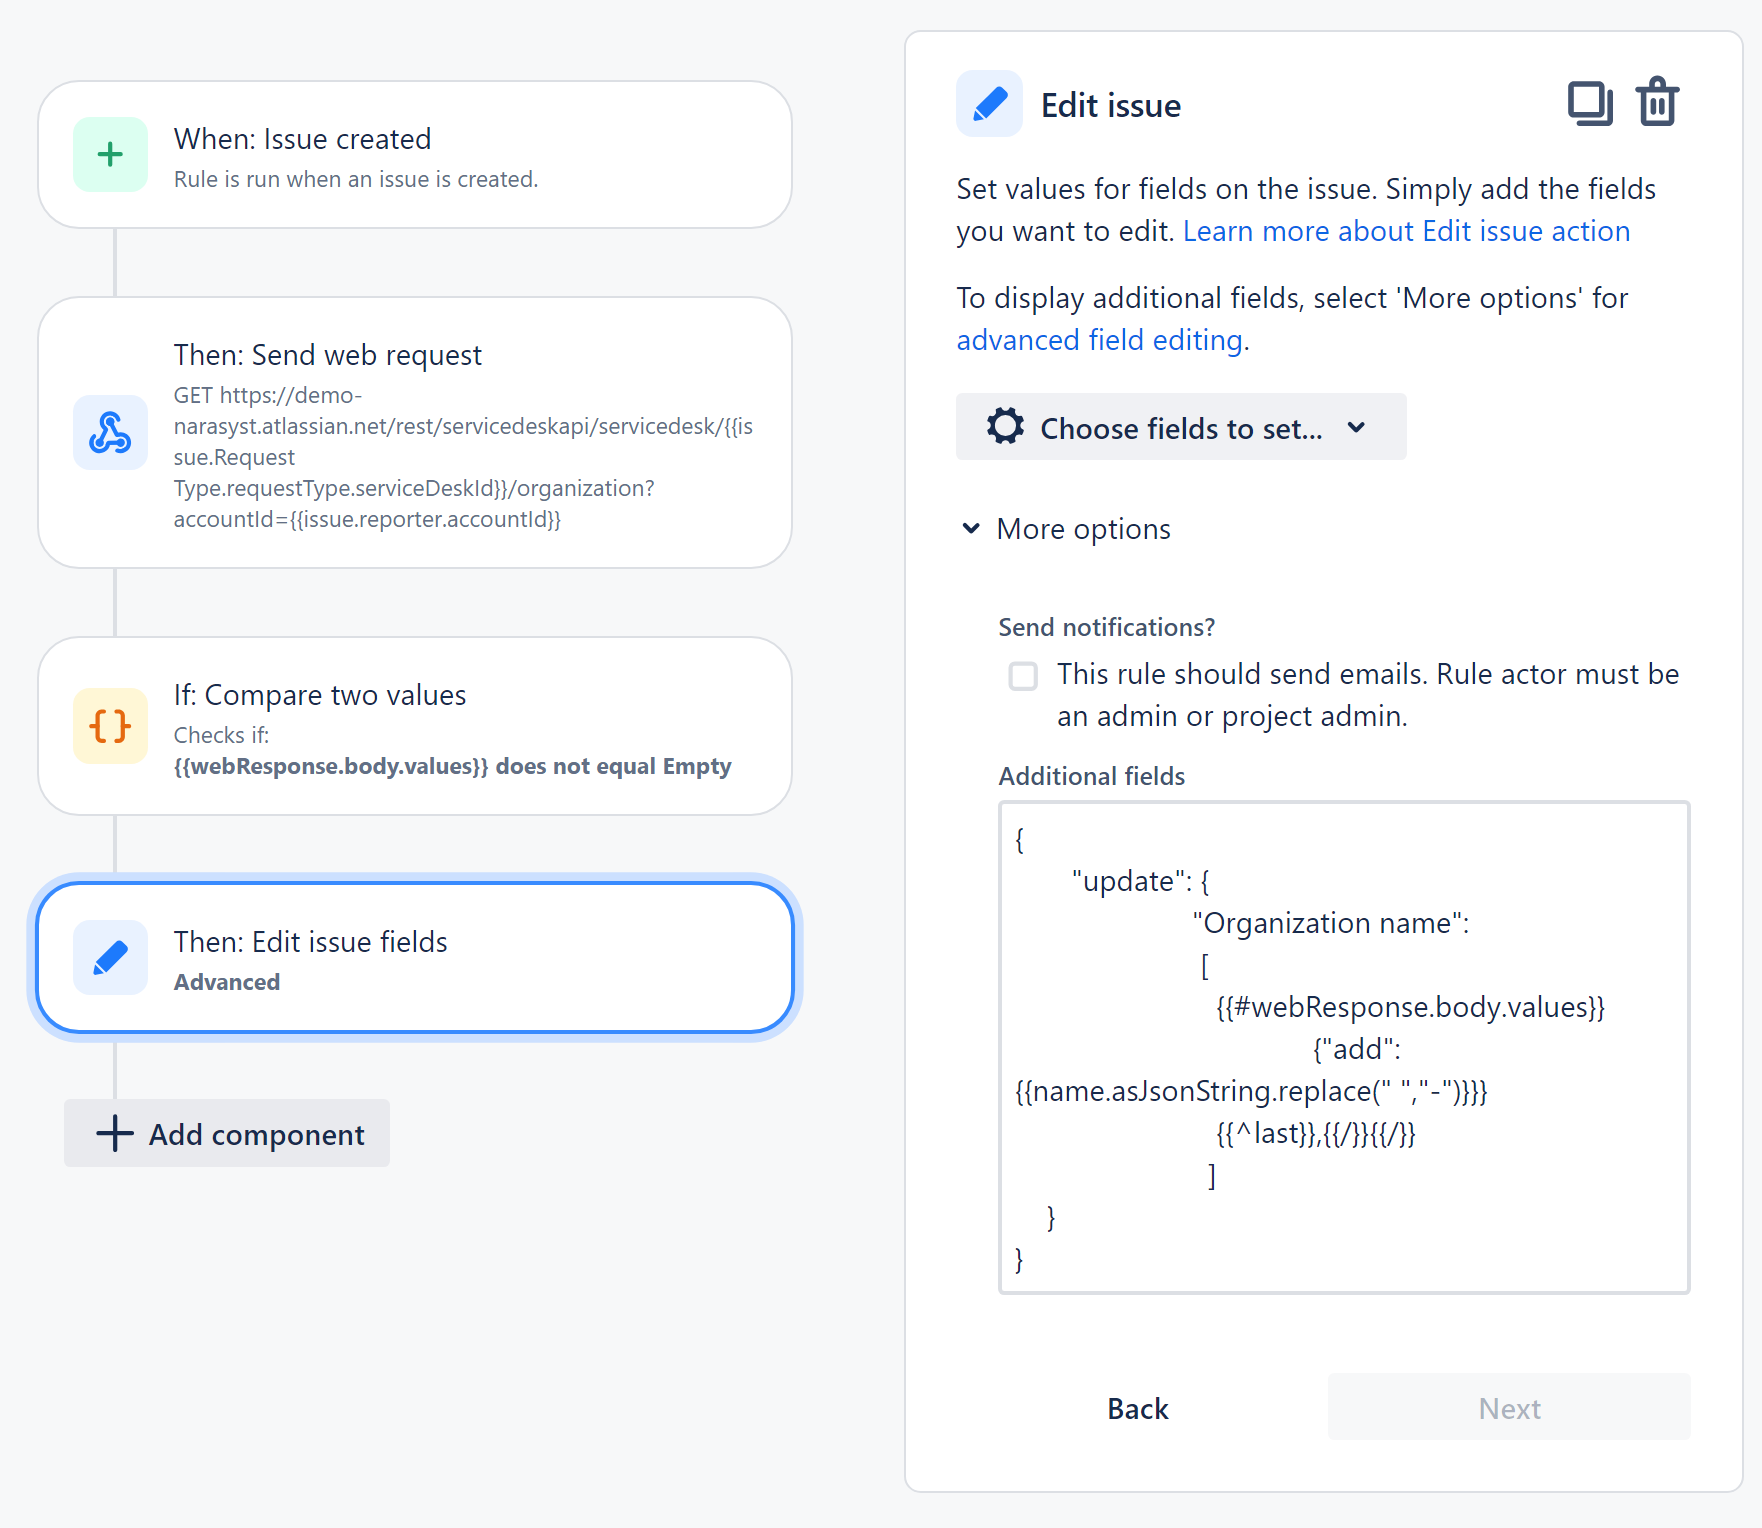Click the Send web request webhook icon
Viewport: 1762px width, 1528px height.
(110, 433)
